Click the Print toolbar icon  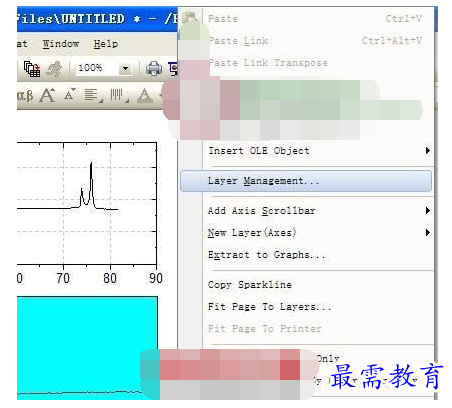coord(154,68)
